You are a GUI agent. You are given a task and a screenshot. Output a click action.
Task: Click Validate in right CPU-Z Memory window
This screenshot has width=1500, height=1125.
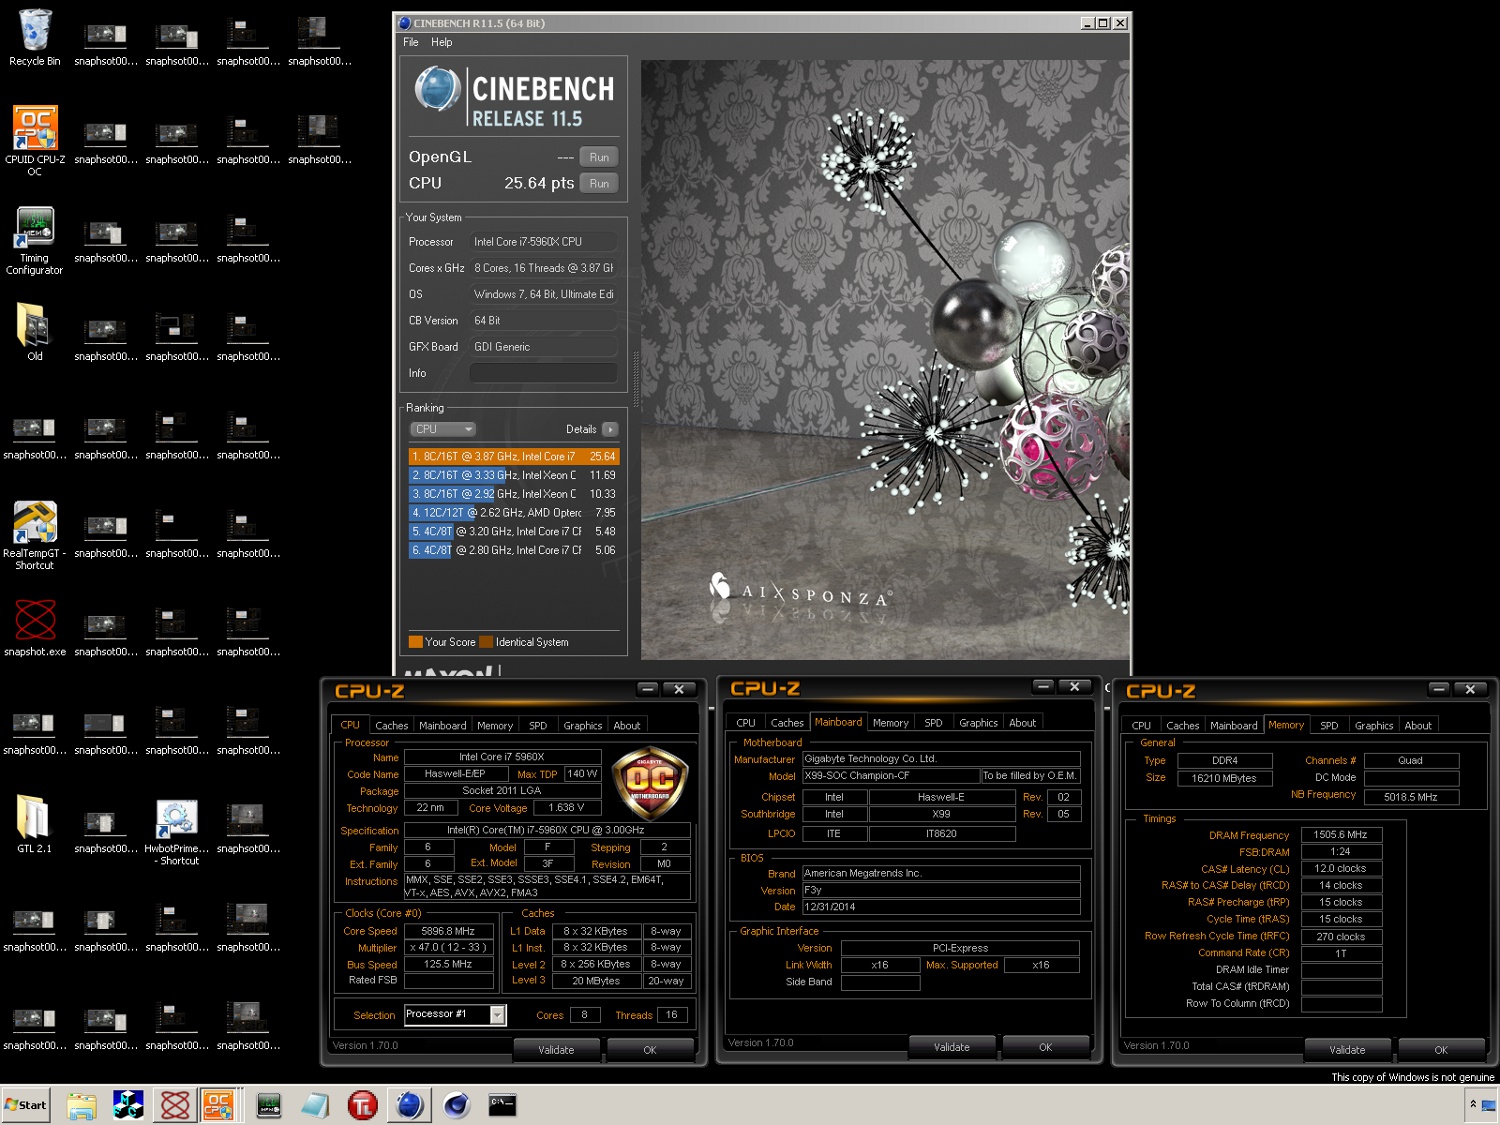pyautogui.click(x=1347, y=1049)
